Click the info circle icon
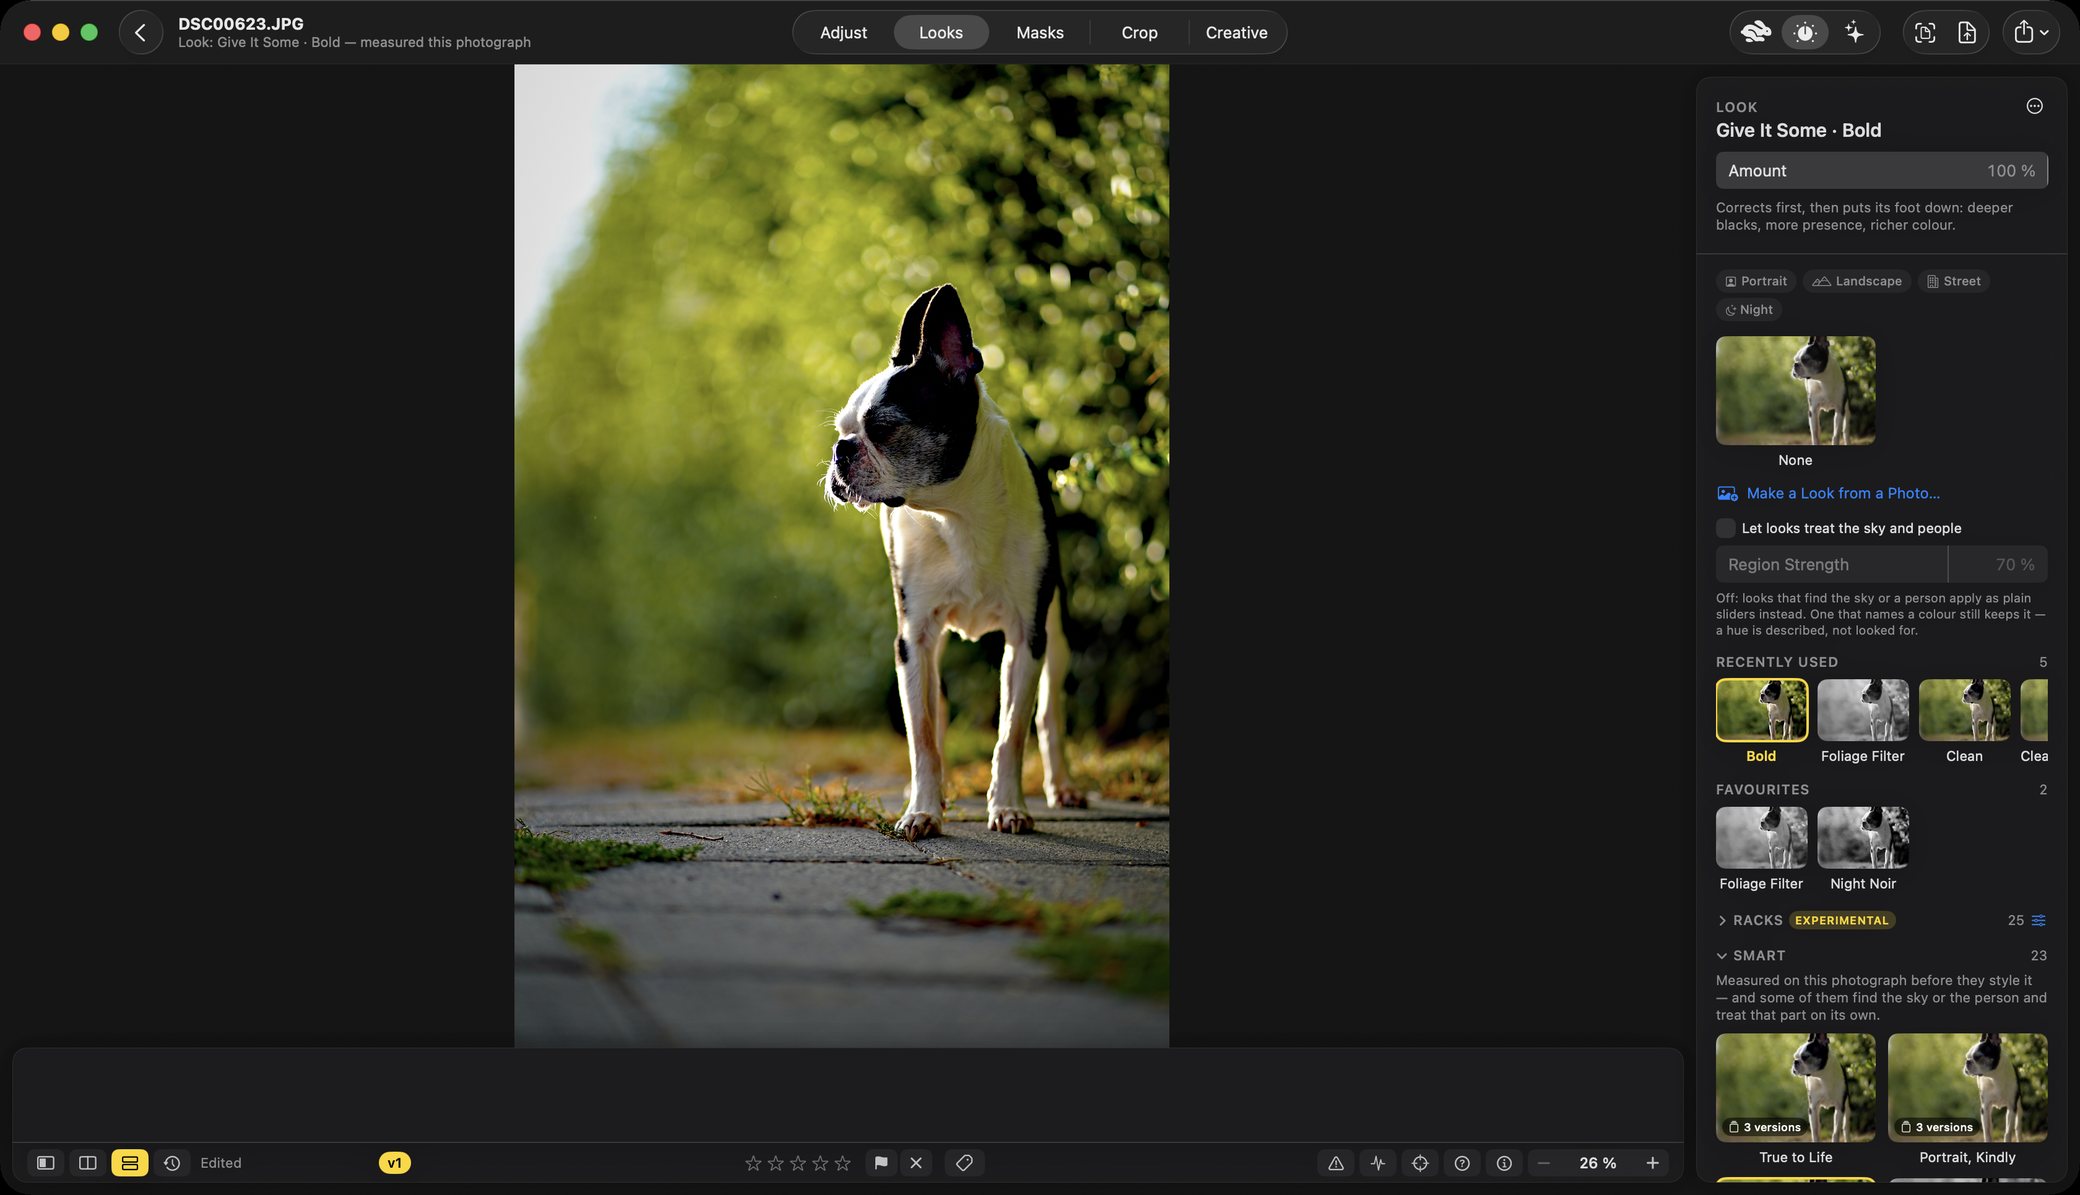 (1504, 1163)
